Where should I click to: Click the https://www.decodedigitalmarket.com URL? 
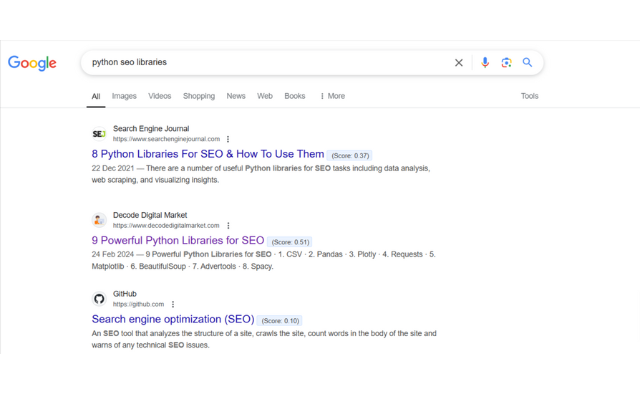(x=166, y=226)
